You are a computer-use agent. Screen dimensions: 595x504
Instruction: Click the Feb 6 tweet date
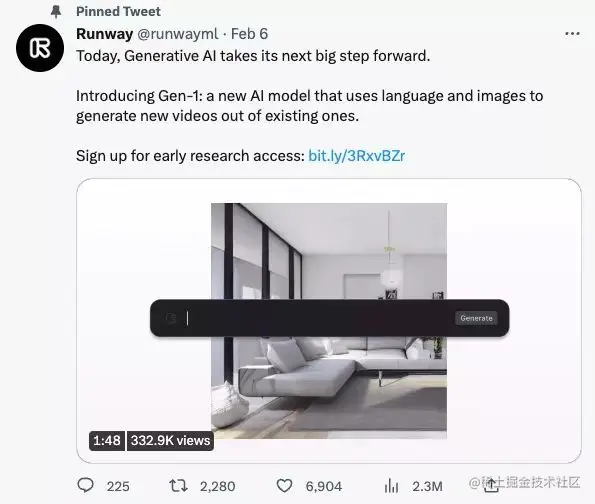tap(249, 34)
